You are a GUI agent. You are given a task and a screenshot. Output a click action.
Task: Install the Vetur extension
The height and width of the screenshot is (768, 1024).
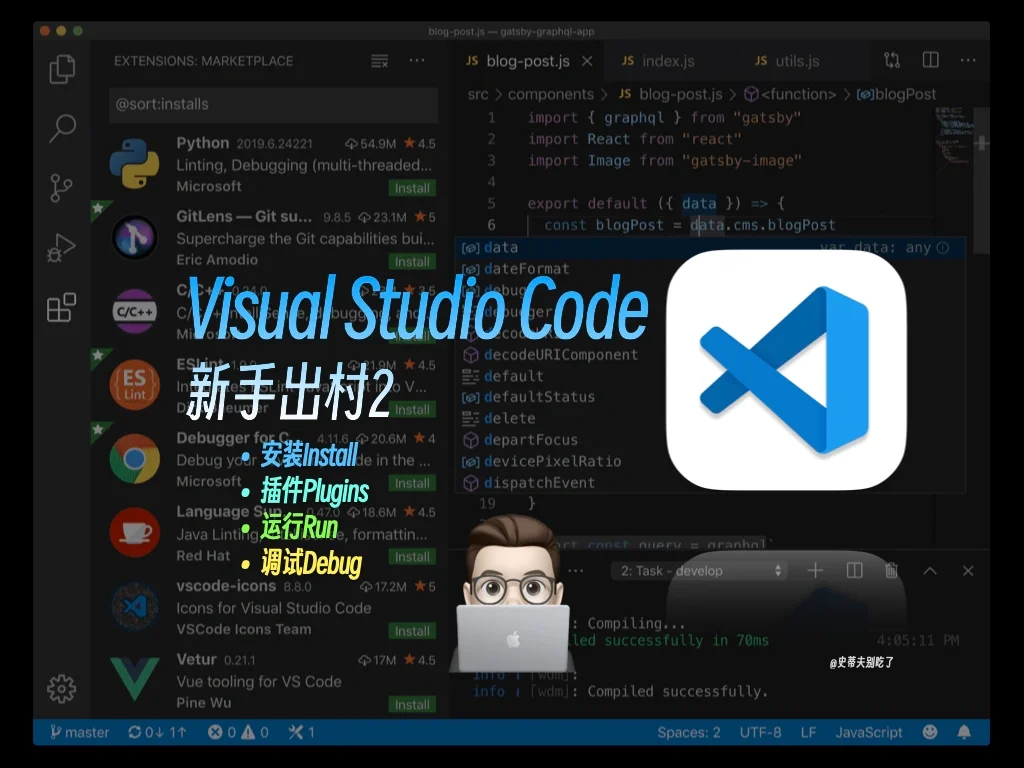[x=412, y=705]
